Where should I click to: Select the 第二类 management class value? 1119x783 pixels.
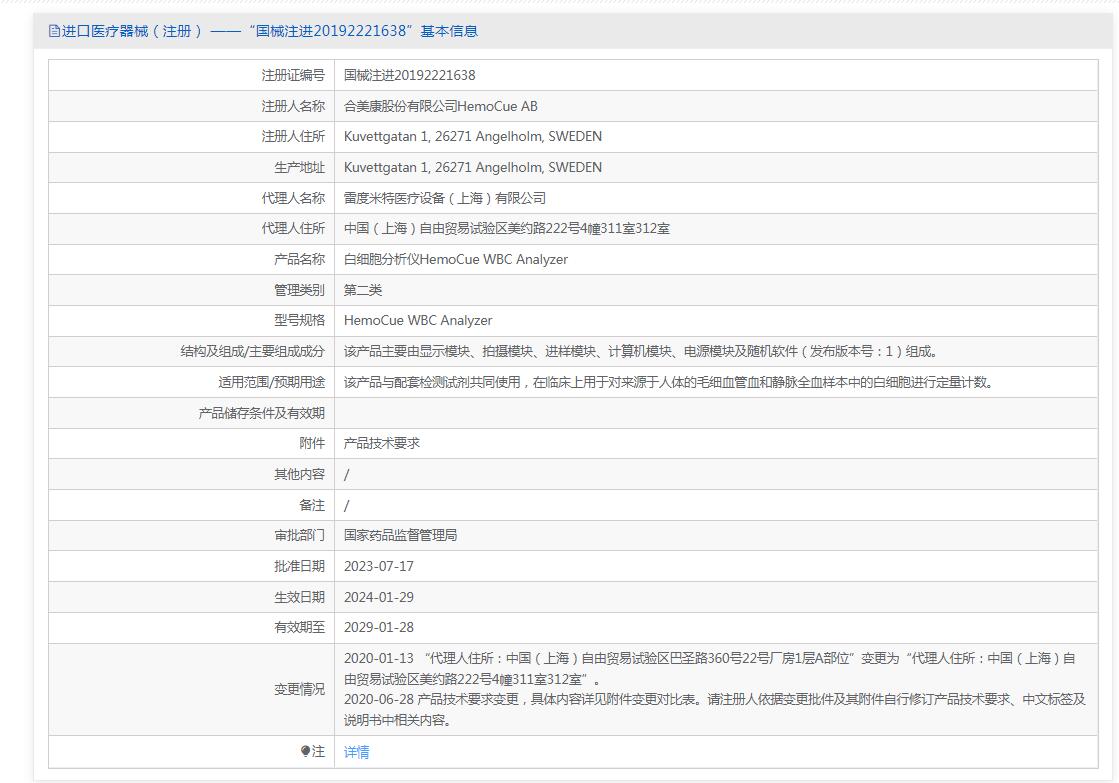pos(363,290)
